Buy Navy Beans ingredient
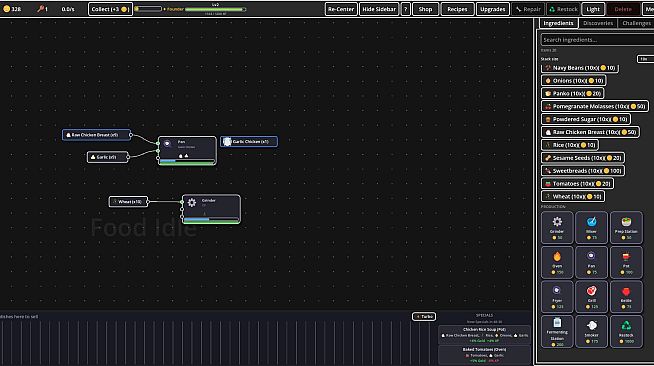This screenshot has width=654, height=366. [x=580, y=68]
